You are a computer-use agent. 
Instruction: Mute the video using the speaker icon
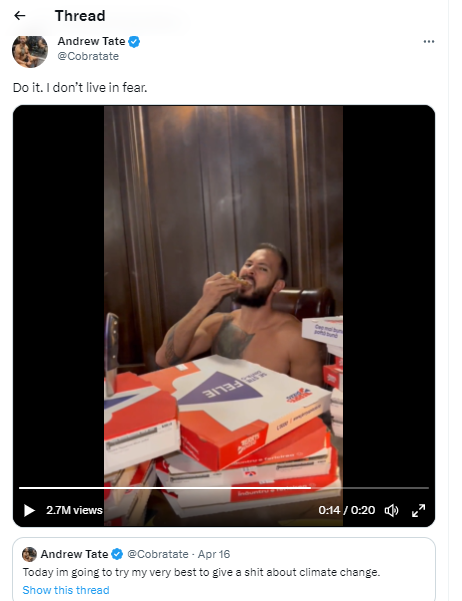pos(391,510)
